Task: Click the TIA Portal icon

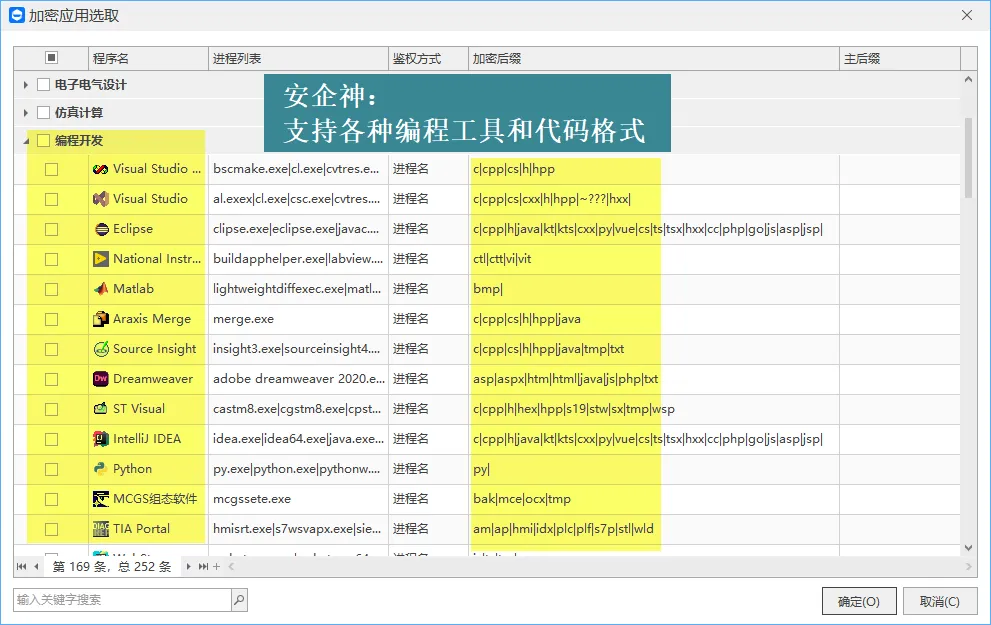Action: pos(100,529)
